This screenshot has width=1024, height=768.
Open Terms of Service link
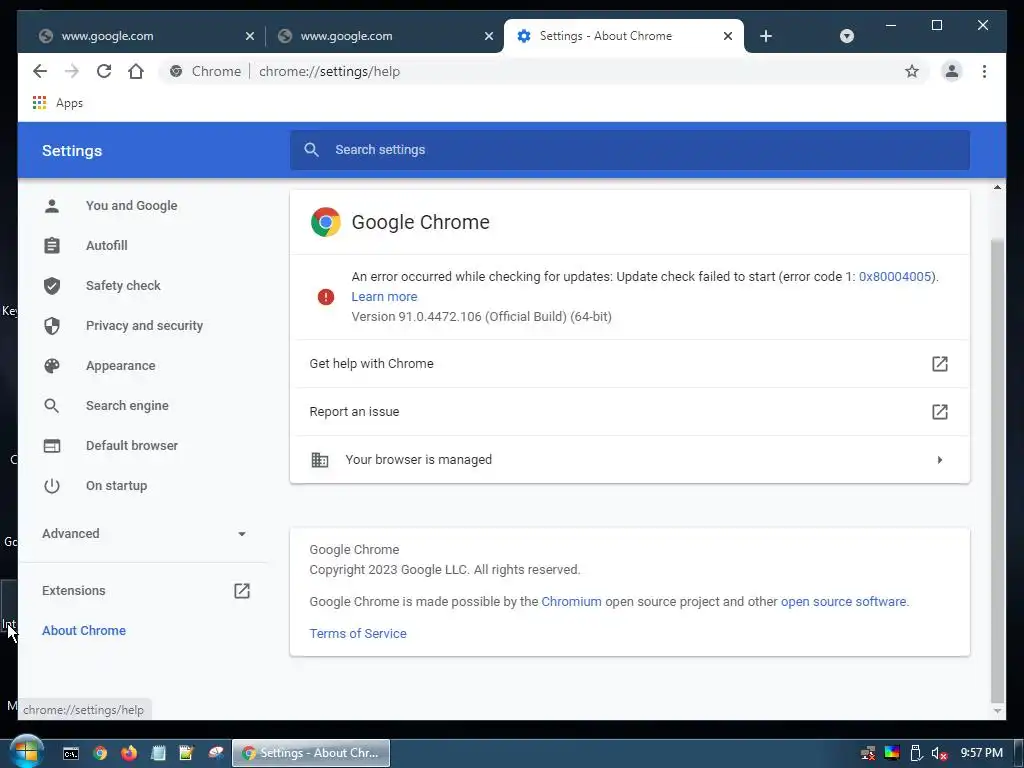[x=358, y=633]
